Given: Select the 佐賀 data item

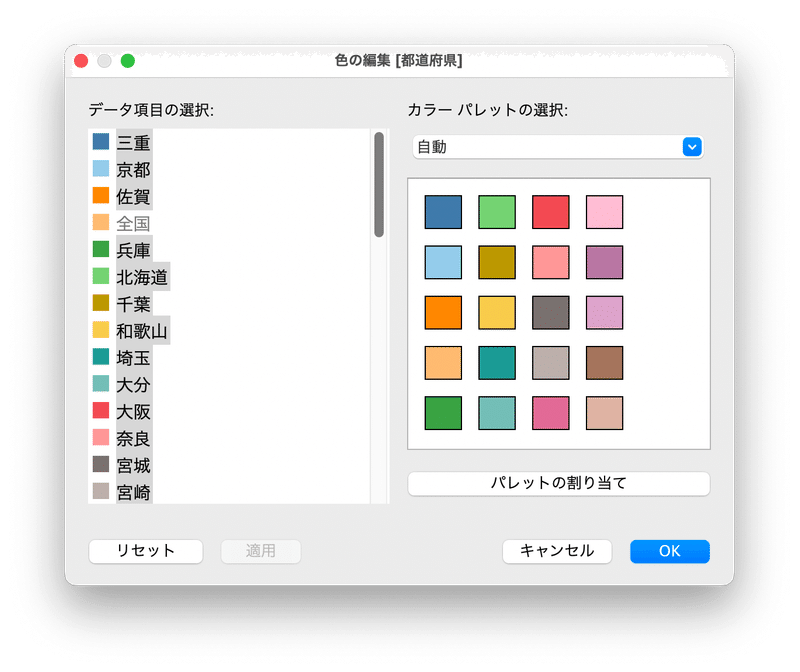Looking at the screenshot, I should pyautogui.click(x=134, y=196).
